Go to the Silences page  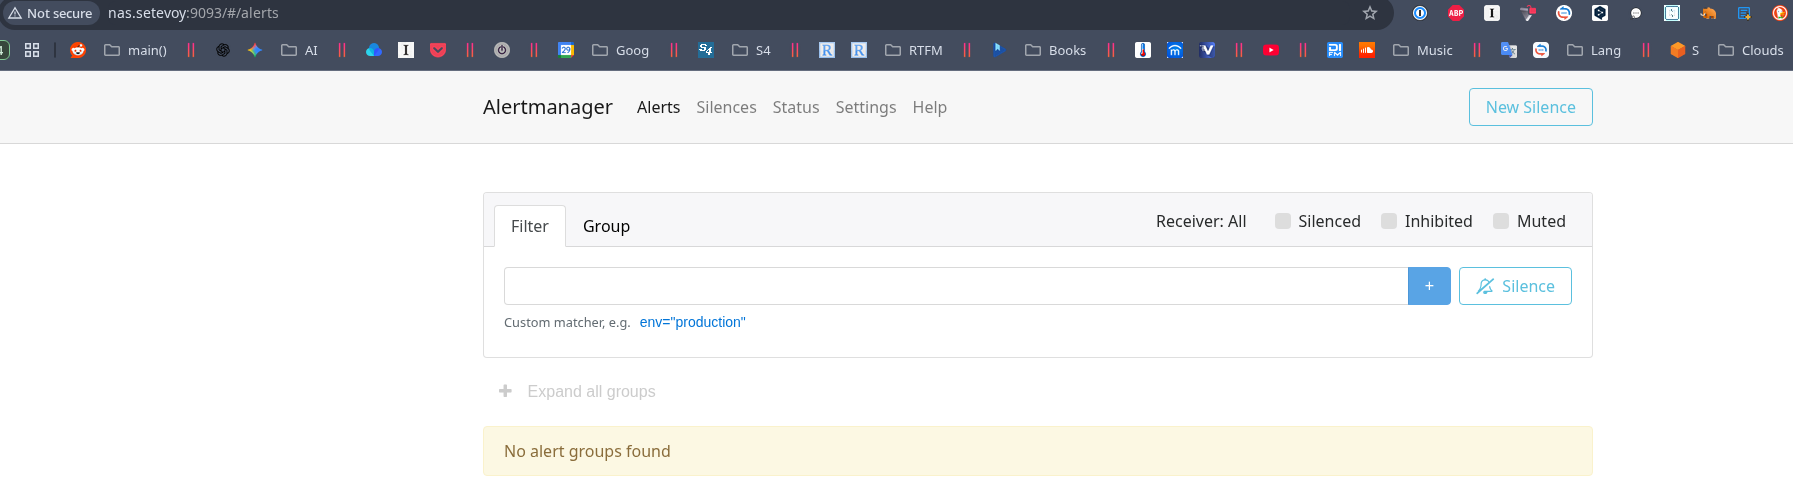click(726, 107)
